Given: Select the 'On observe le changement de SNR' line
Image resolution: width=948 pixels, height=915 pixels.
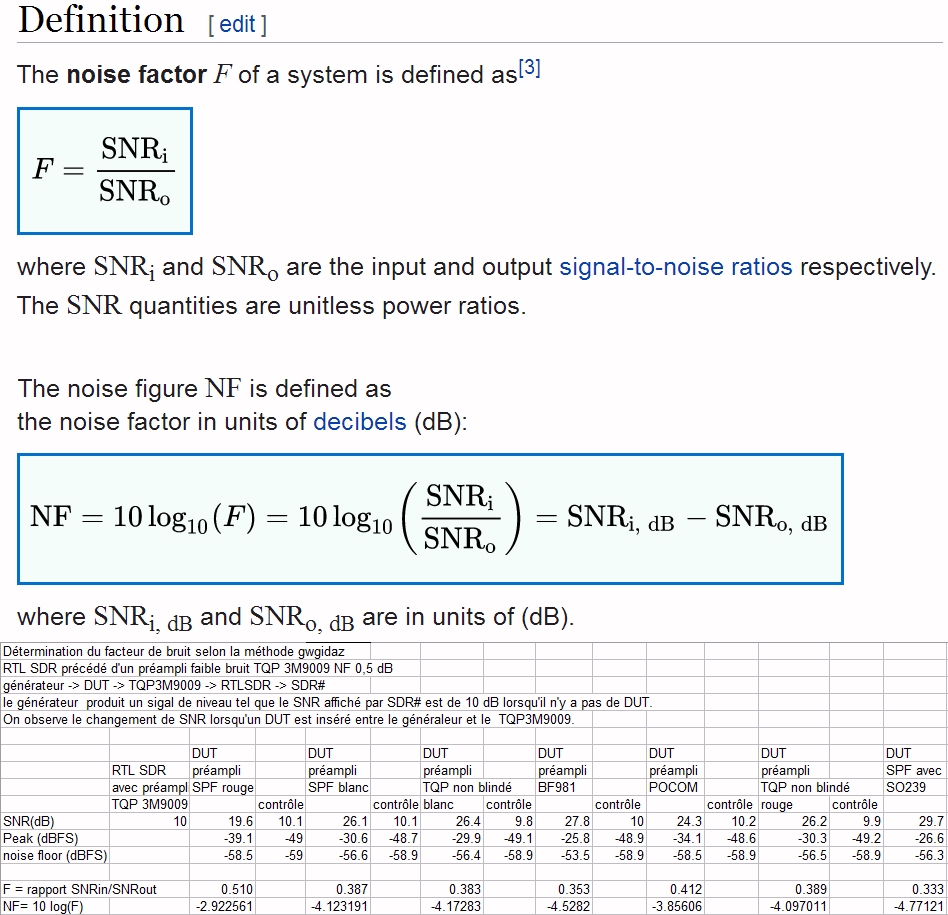Looking at the screenshot, I should pyautogui.click(x=288, y=719).
